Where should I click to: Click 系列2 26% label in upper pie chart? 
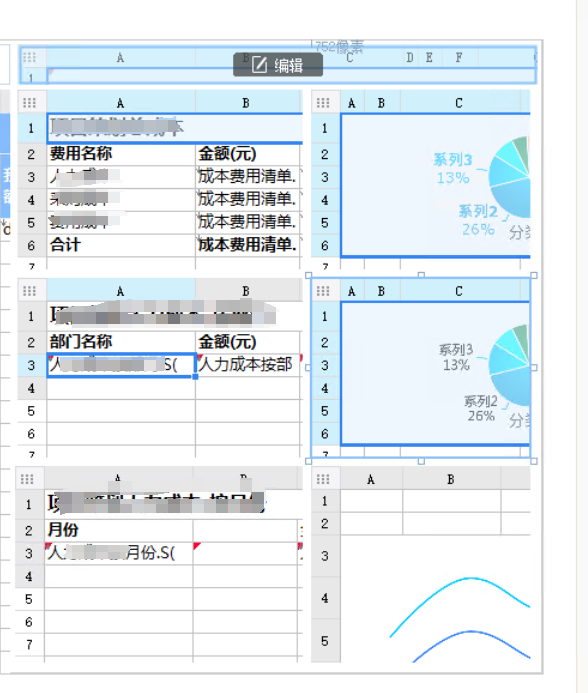[478, 220]
